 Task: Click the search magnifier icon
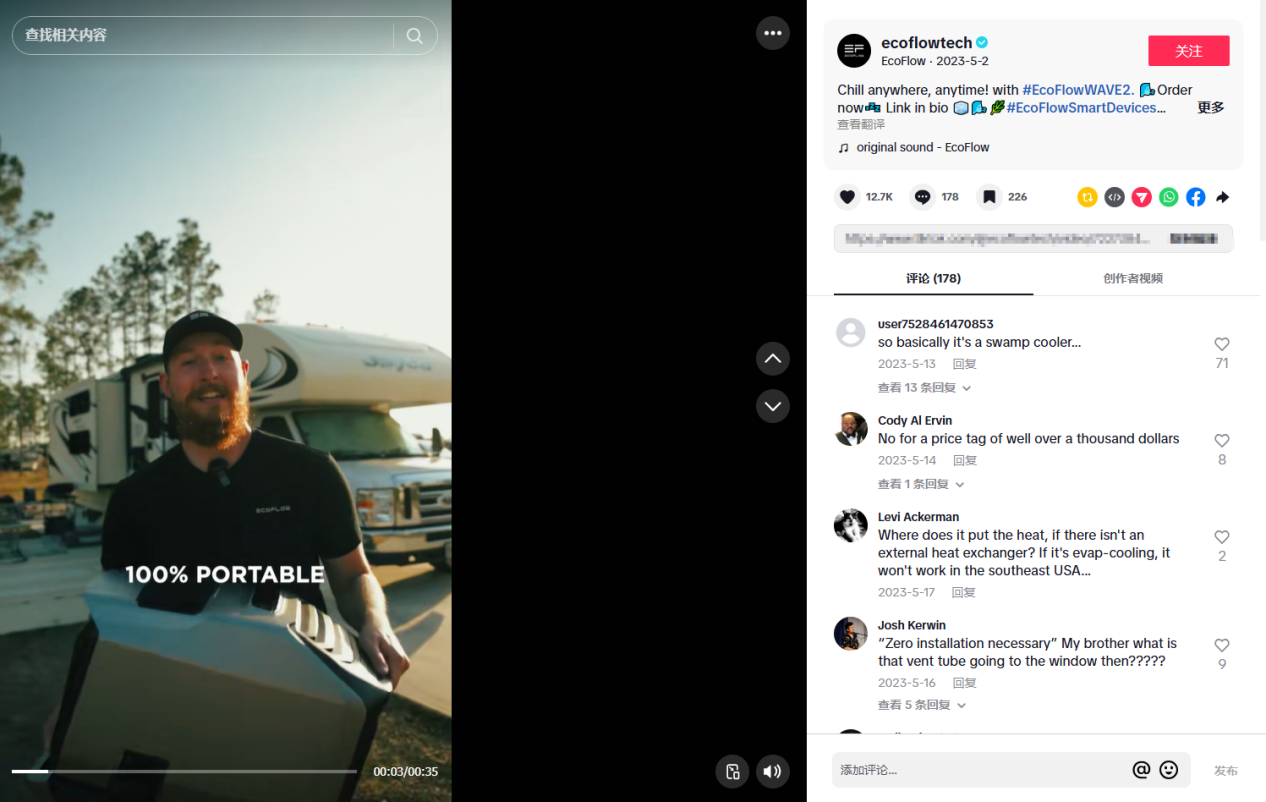pyautogui.click(x=414, y=36)
